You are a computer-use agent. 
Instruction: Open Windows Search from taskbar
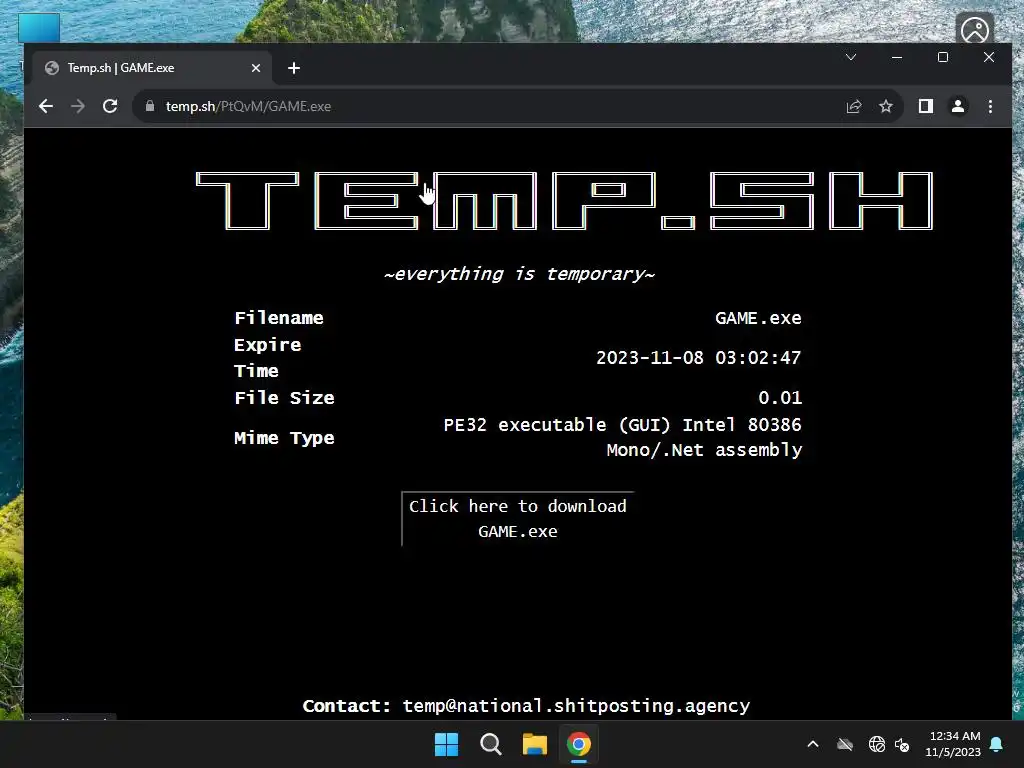(x=490, y=744)
